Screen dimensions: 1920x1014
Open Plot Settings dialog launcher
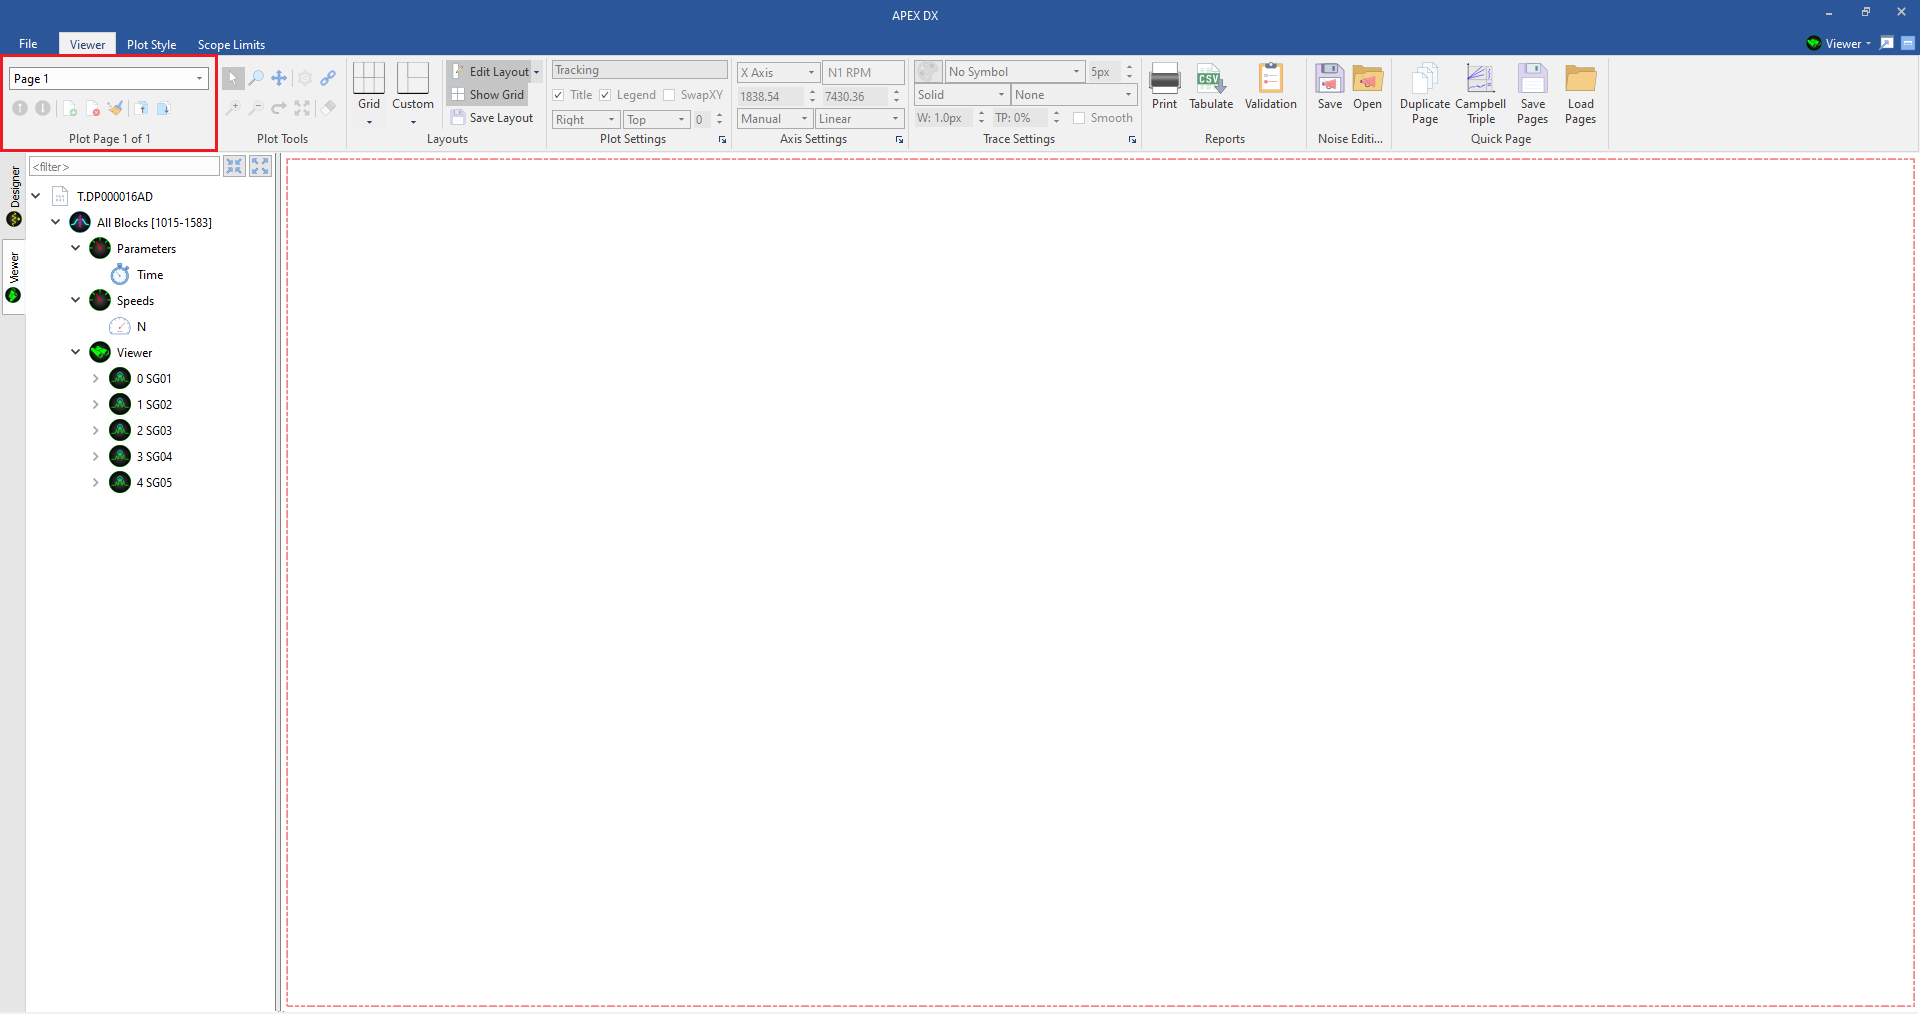tap(722, 140)
